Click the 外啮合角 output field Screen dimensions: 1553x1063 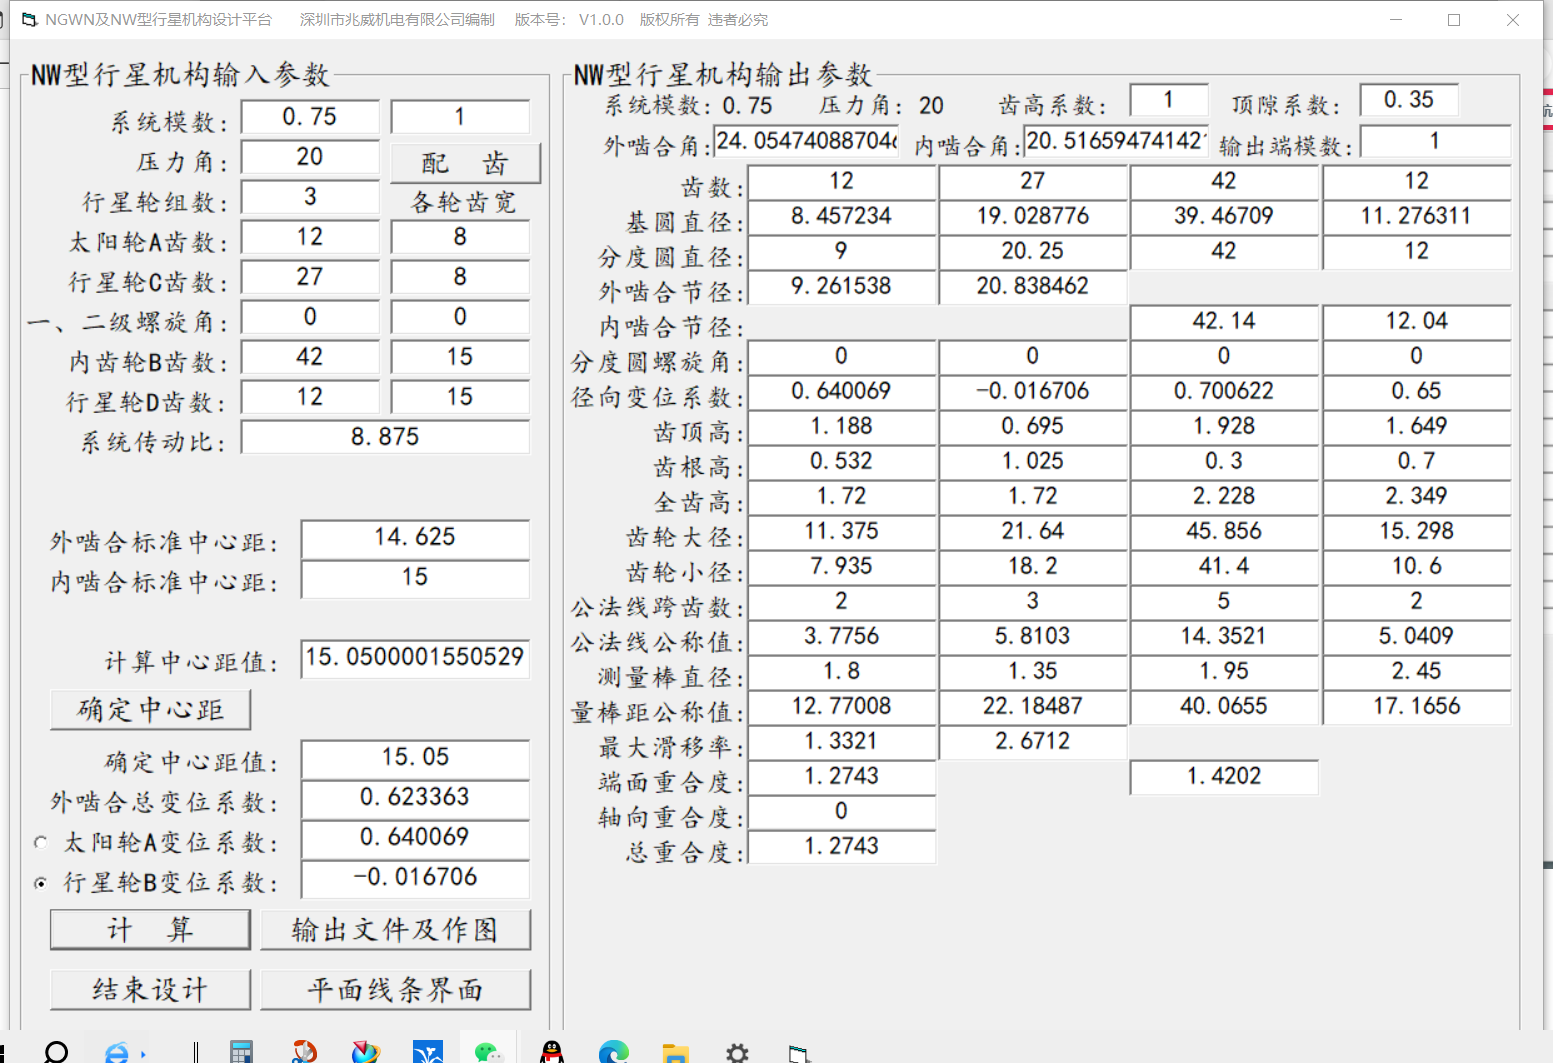[x=806, y=141]
